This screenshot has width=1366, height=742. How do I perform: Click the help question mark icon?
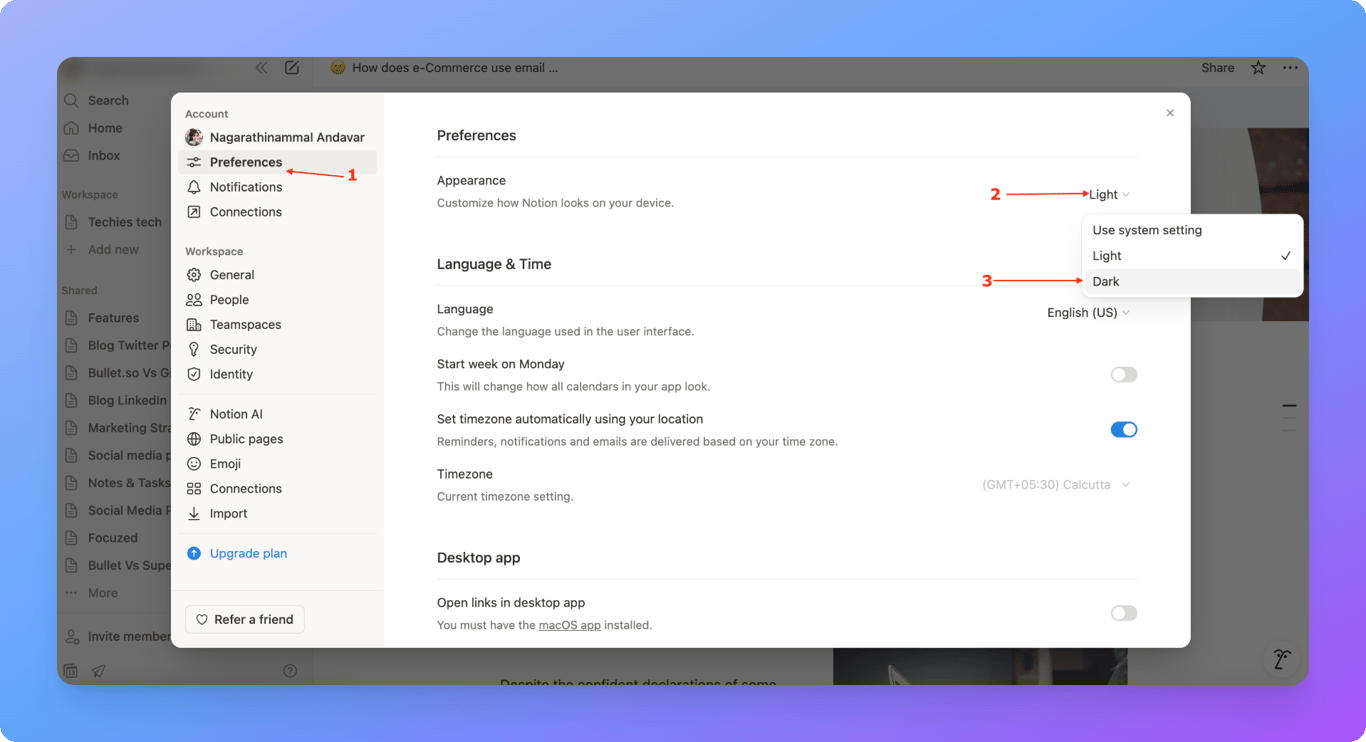(290, 671)
